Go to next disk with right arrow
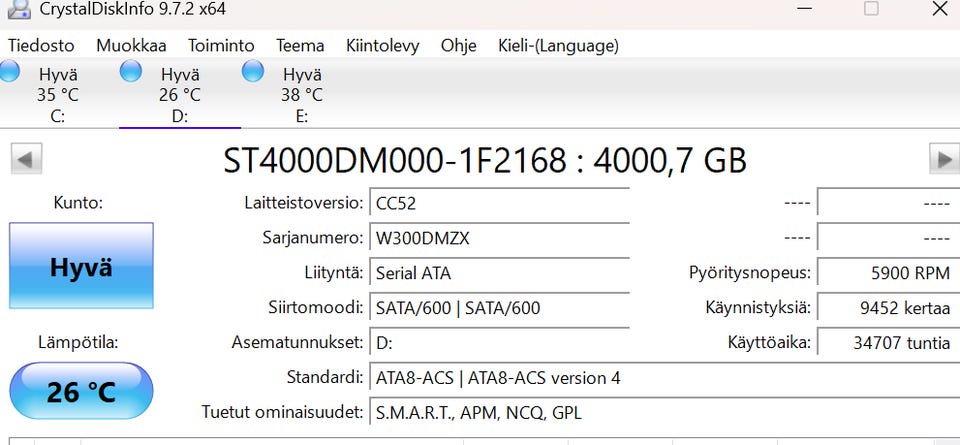The width and height of the screenshot is (960, 445). 945,159
